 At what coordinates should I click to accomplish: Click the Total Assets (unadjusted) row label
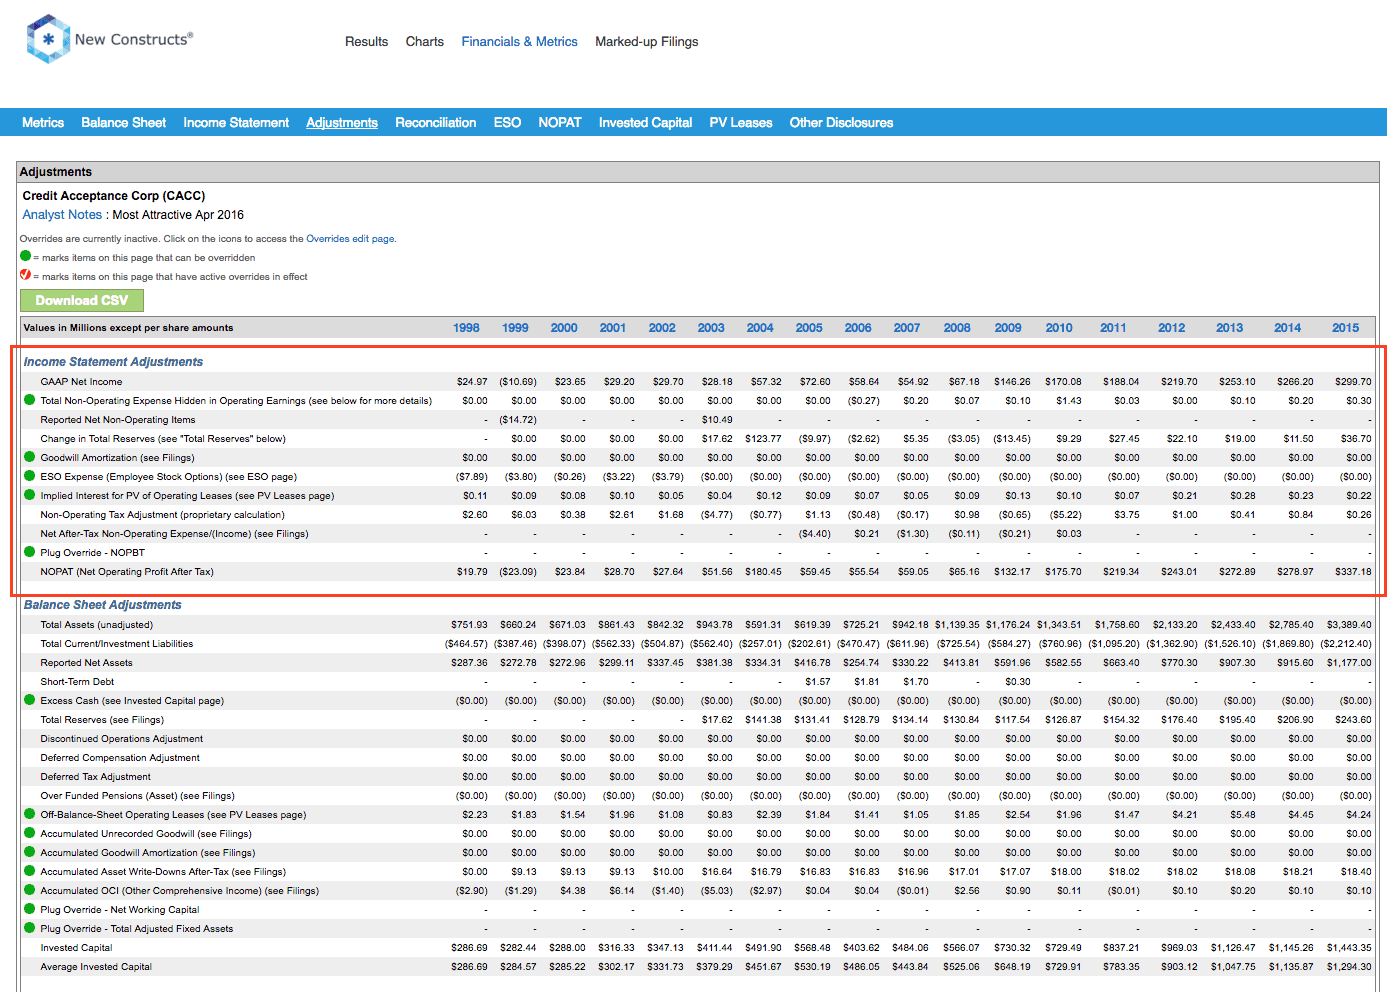[x=97, y=625]
